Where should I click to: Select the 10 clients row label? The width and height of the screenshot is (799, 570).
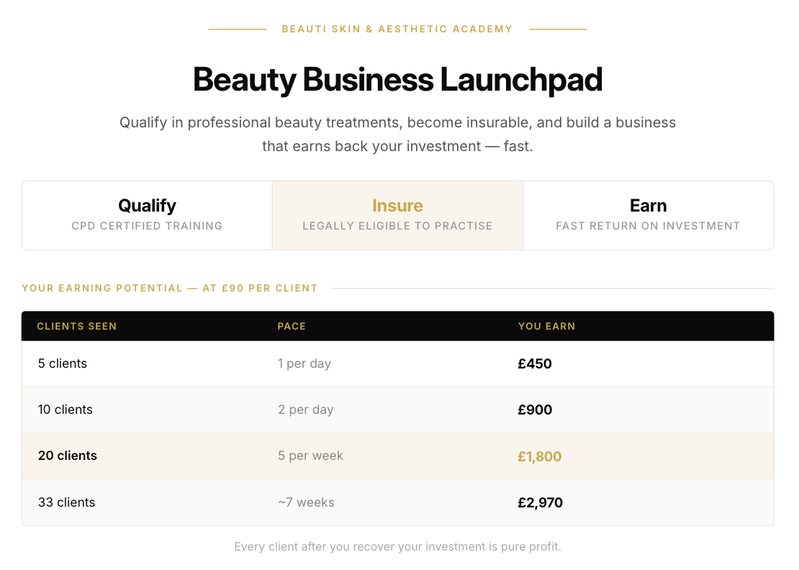click(x=66, y=410)
